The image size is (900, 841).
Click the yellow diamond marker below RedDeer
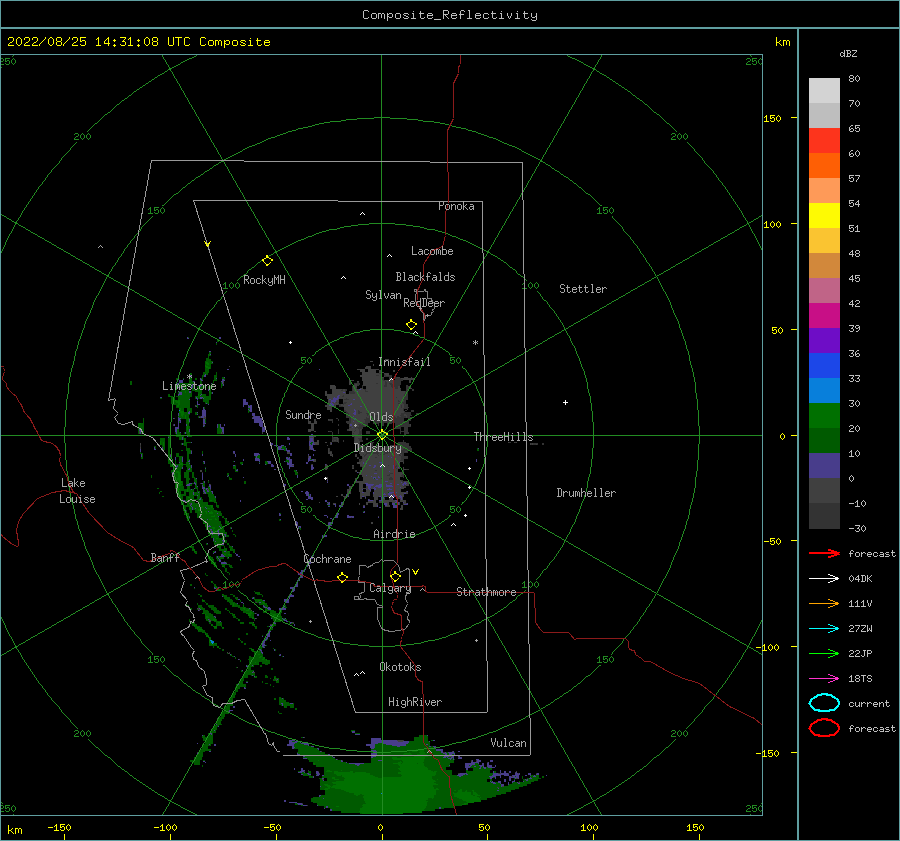(411, 325)
